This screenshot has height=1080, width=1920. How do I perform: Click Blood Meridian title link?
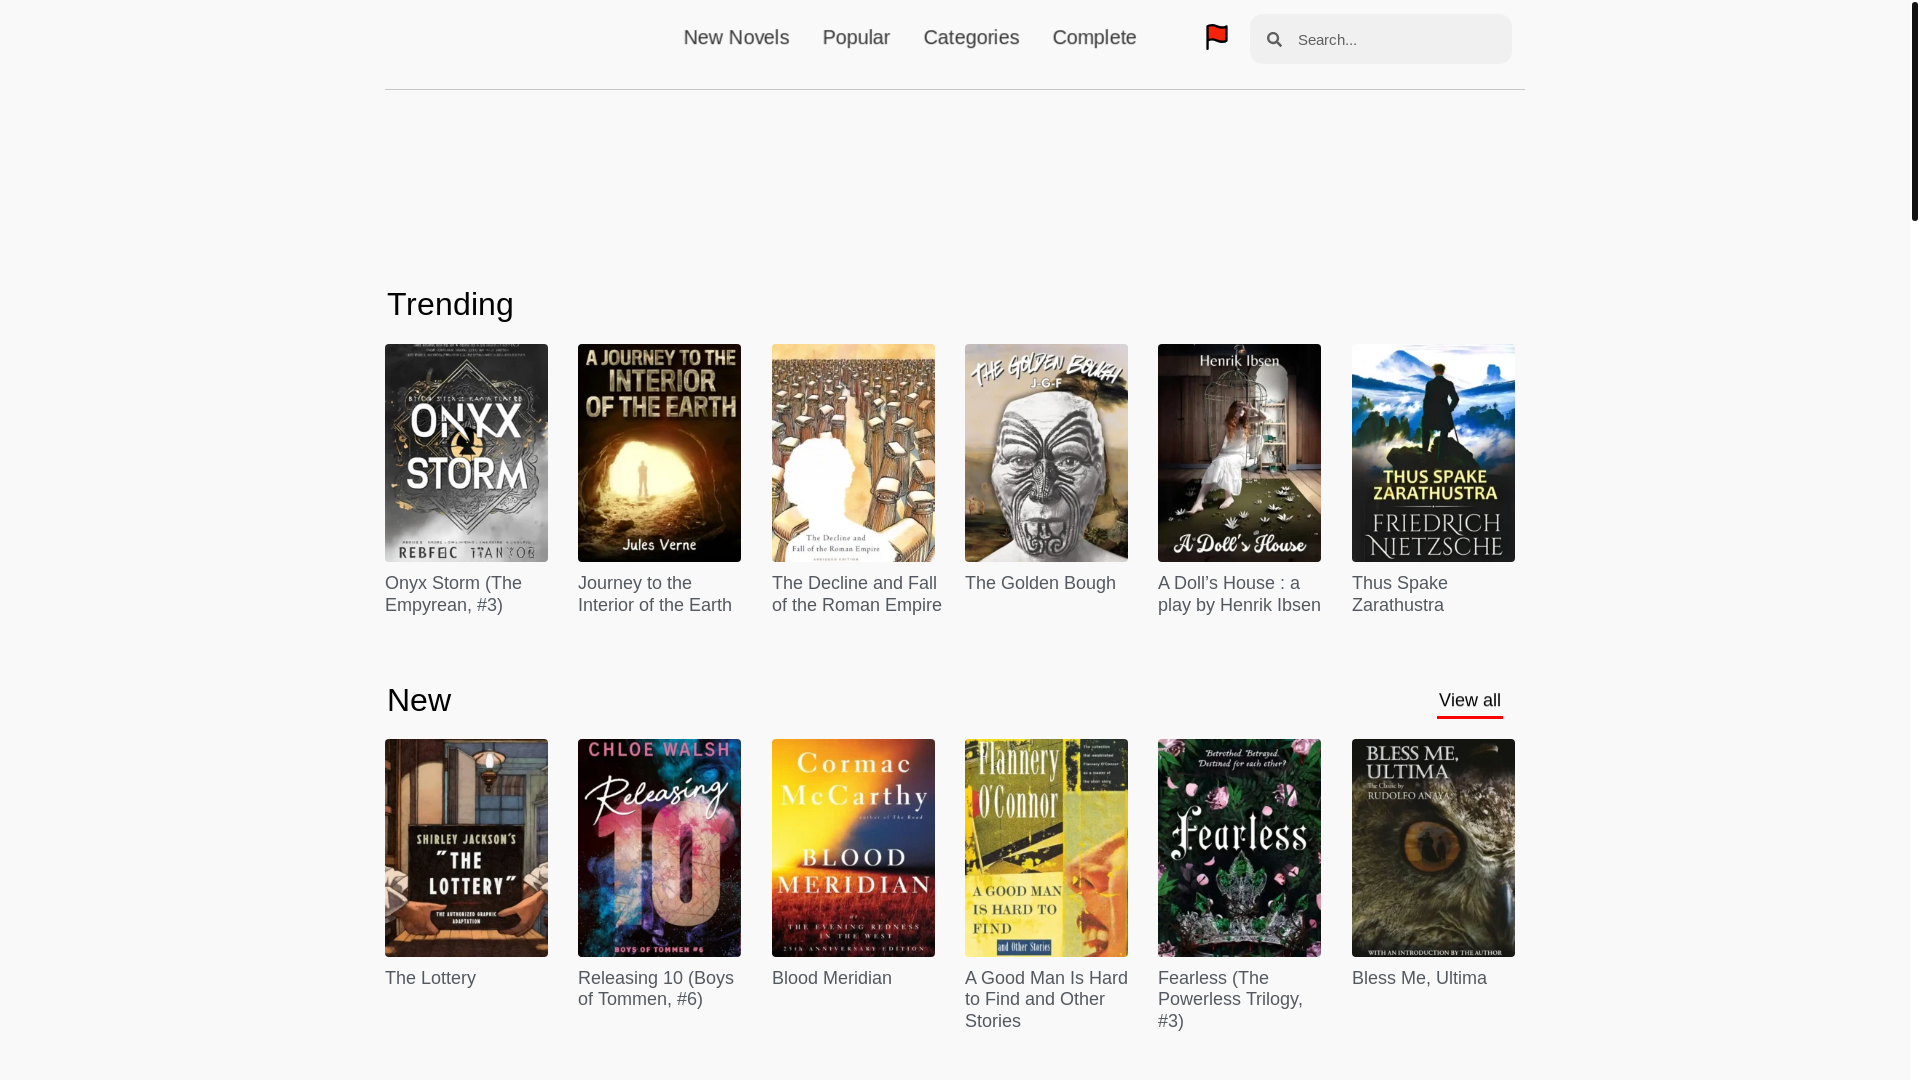832,978
